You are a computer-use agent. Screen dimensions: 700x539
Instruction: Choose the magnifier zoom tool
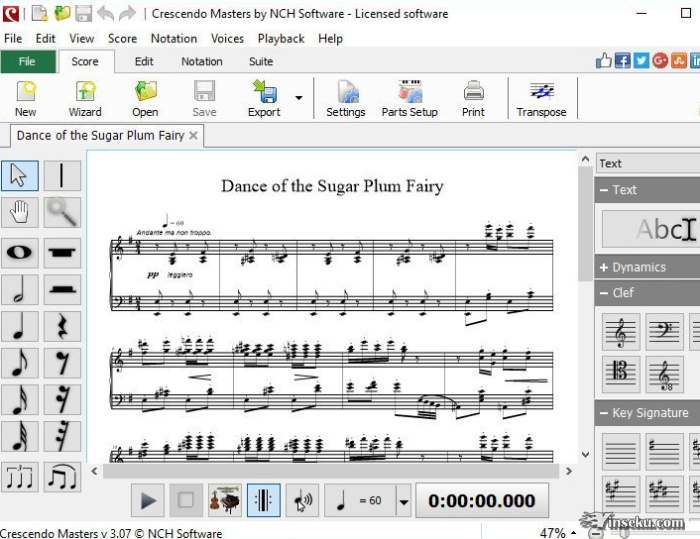coord(62,211)
